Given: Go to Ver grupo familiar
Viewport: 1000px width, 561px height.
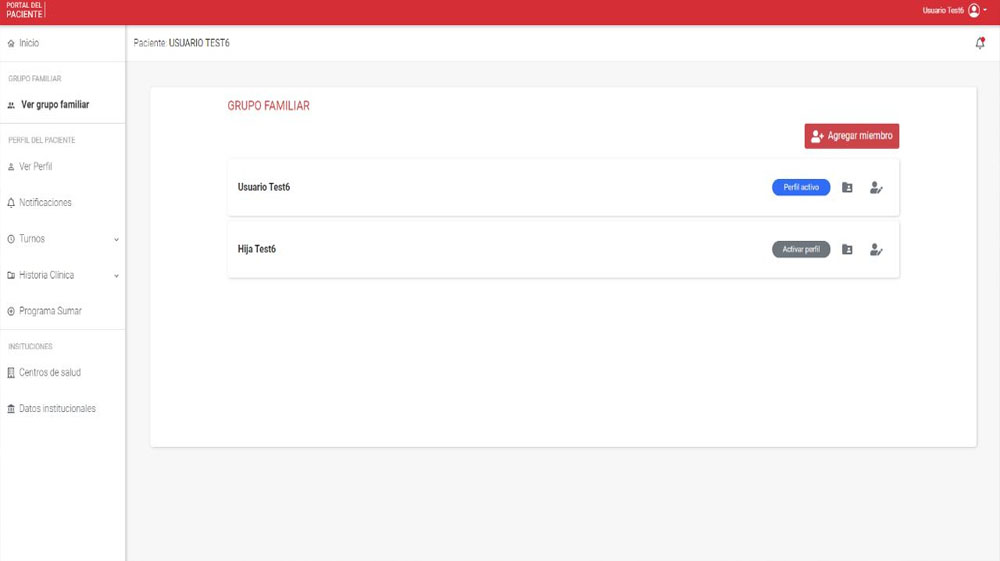Looking at the screenshot, I should 54,105.
